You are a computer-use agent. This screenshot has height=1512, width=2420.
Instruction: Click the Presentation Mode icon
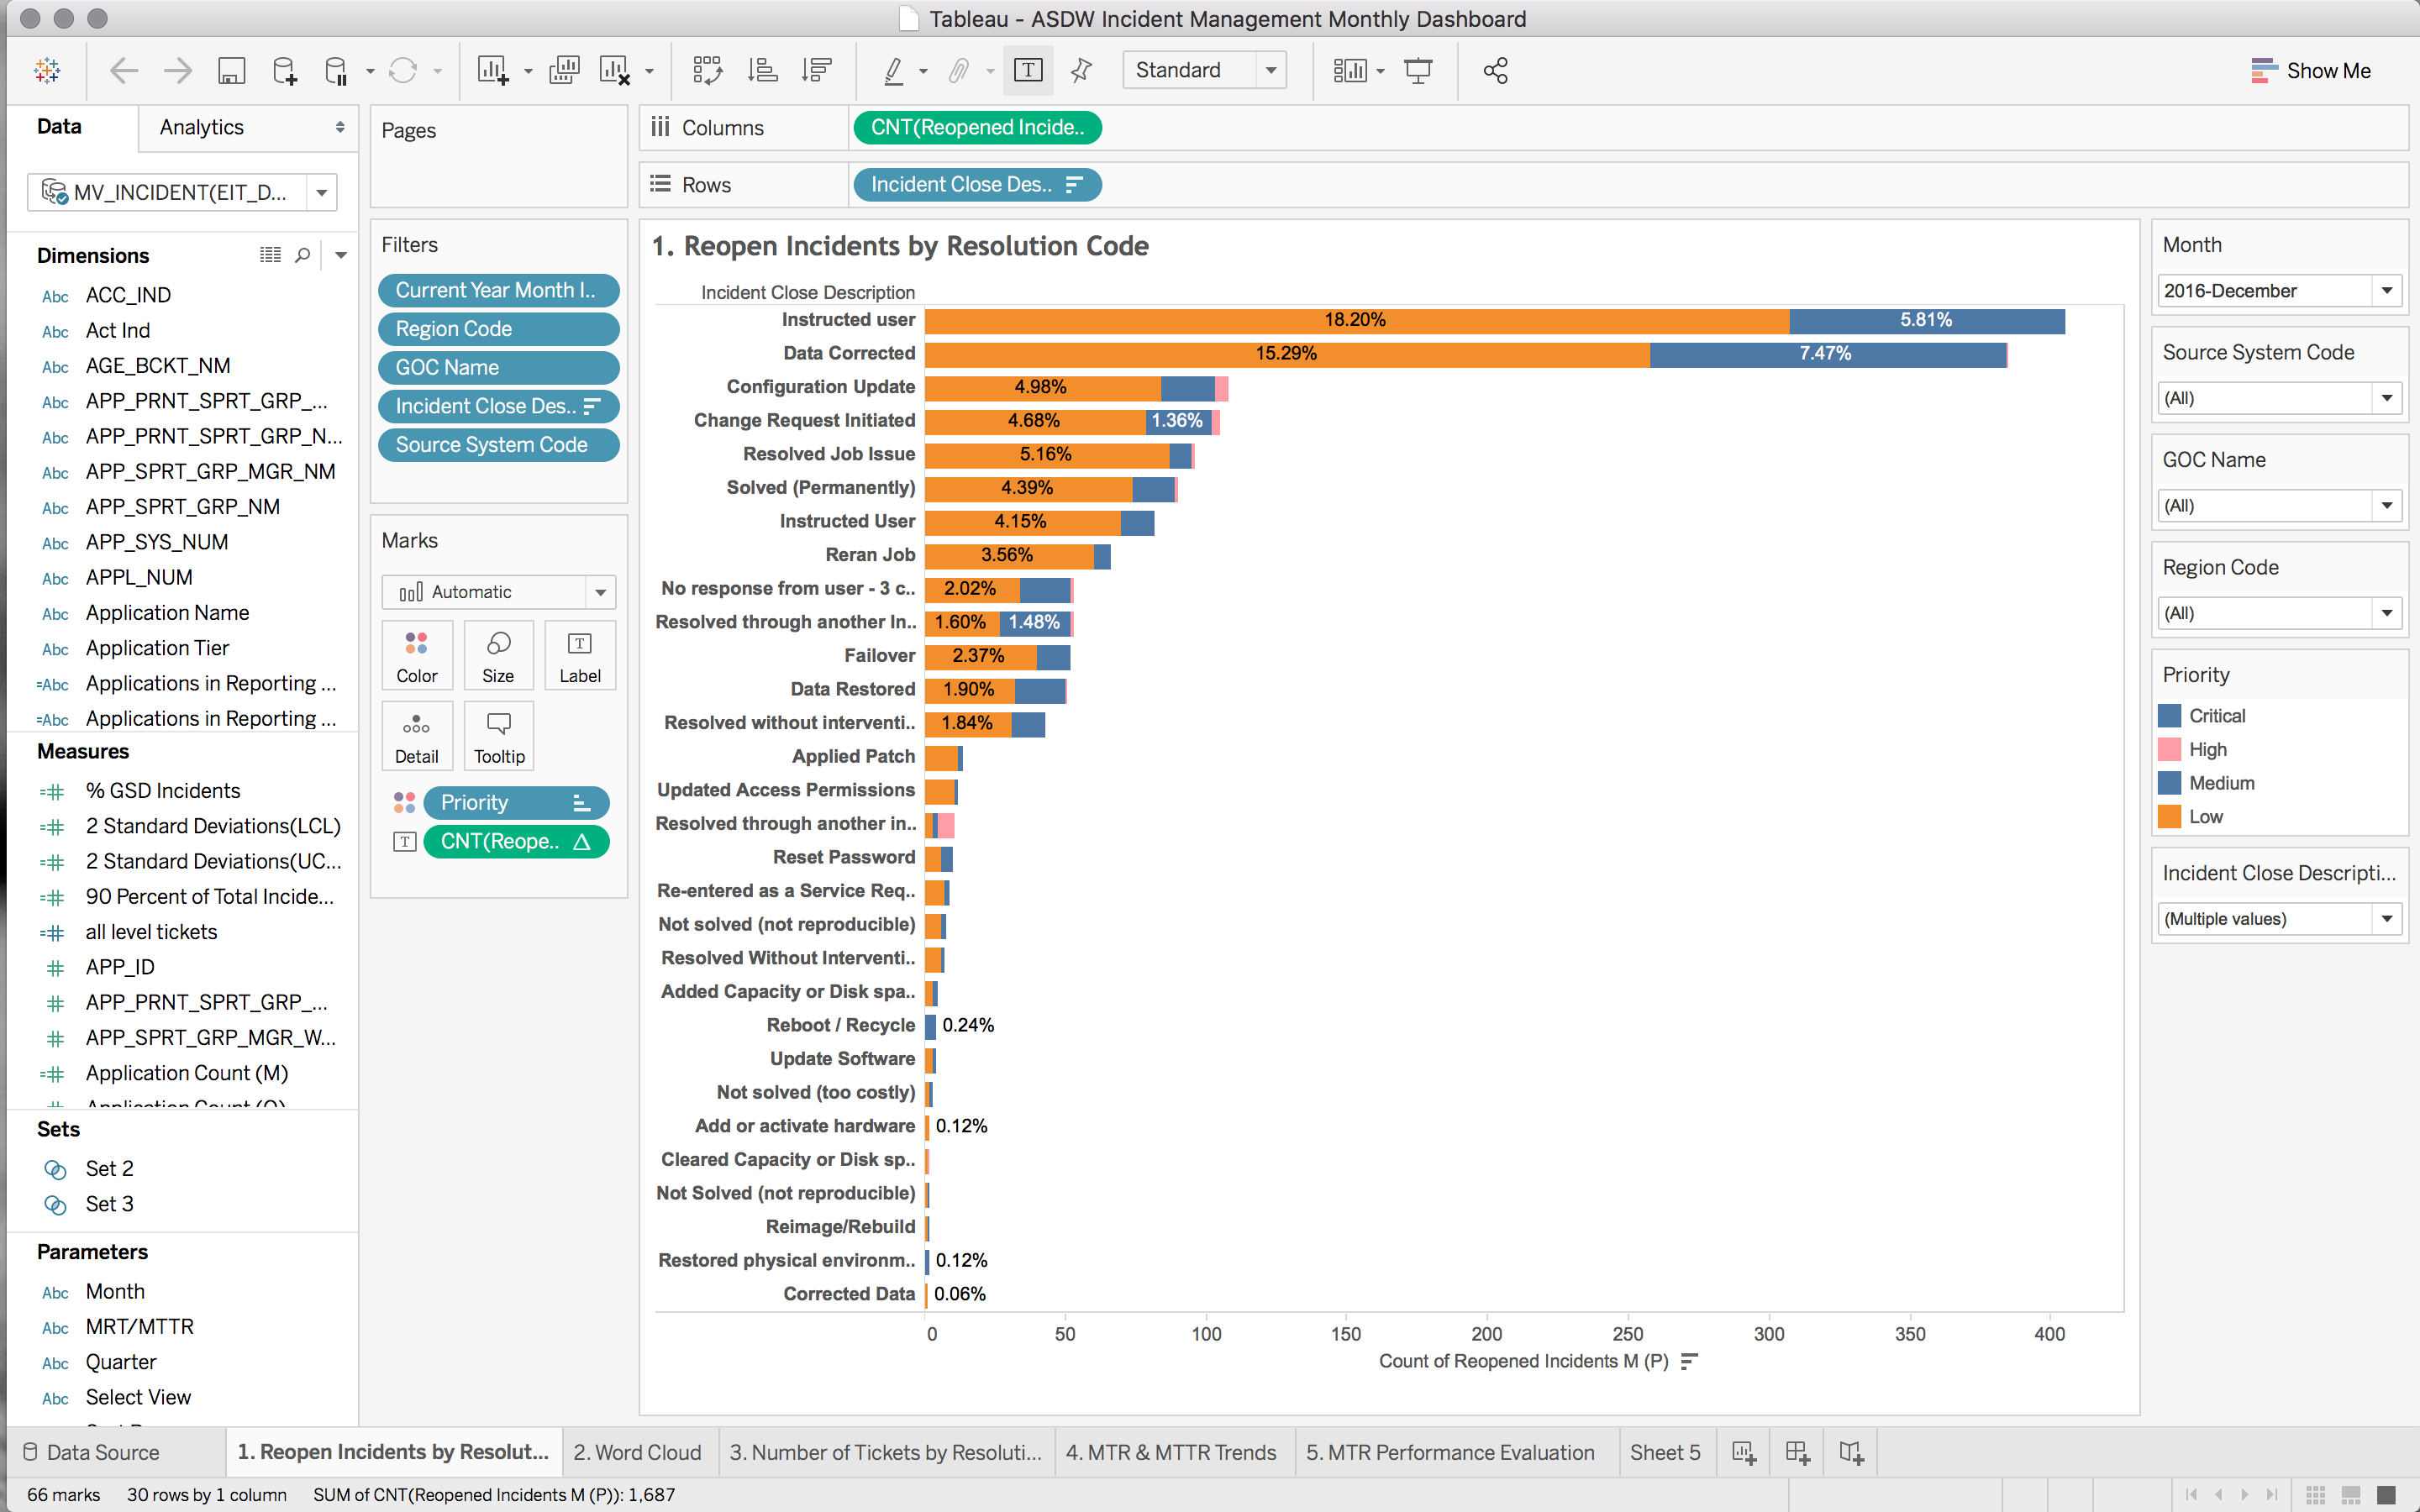coord(1418,70)
